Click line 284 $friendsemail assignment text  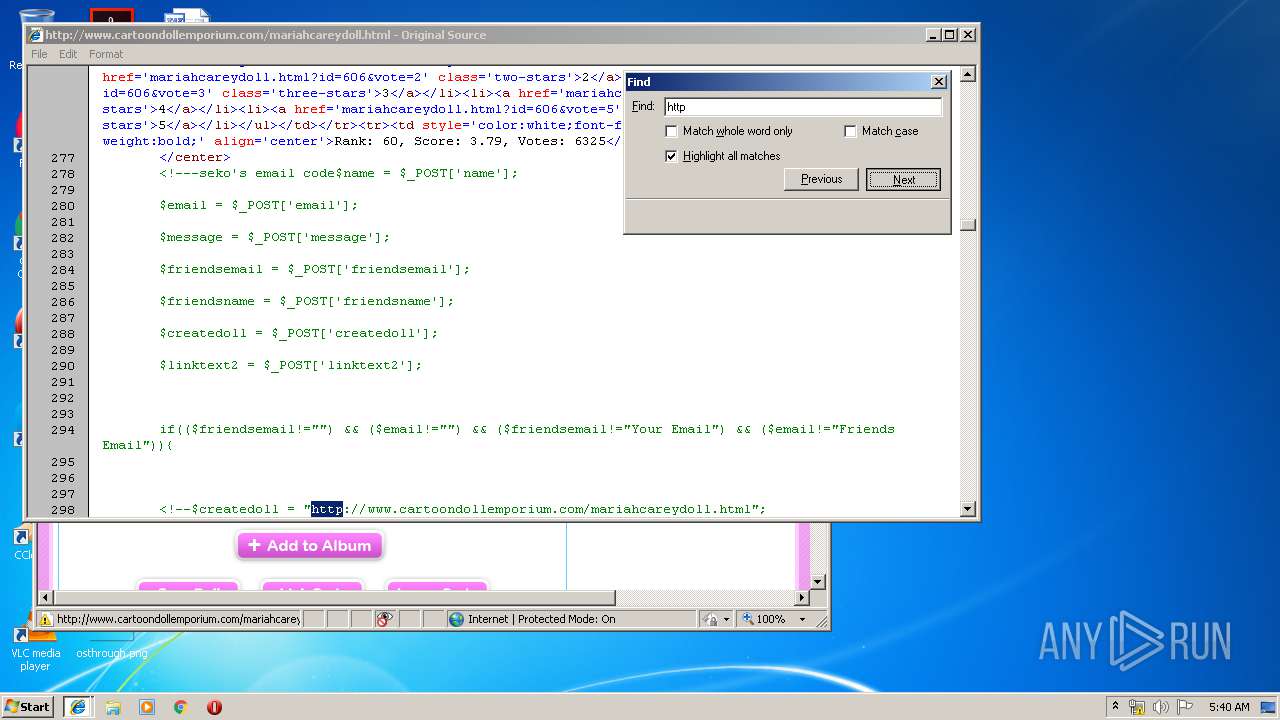(x=314, y=269)
